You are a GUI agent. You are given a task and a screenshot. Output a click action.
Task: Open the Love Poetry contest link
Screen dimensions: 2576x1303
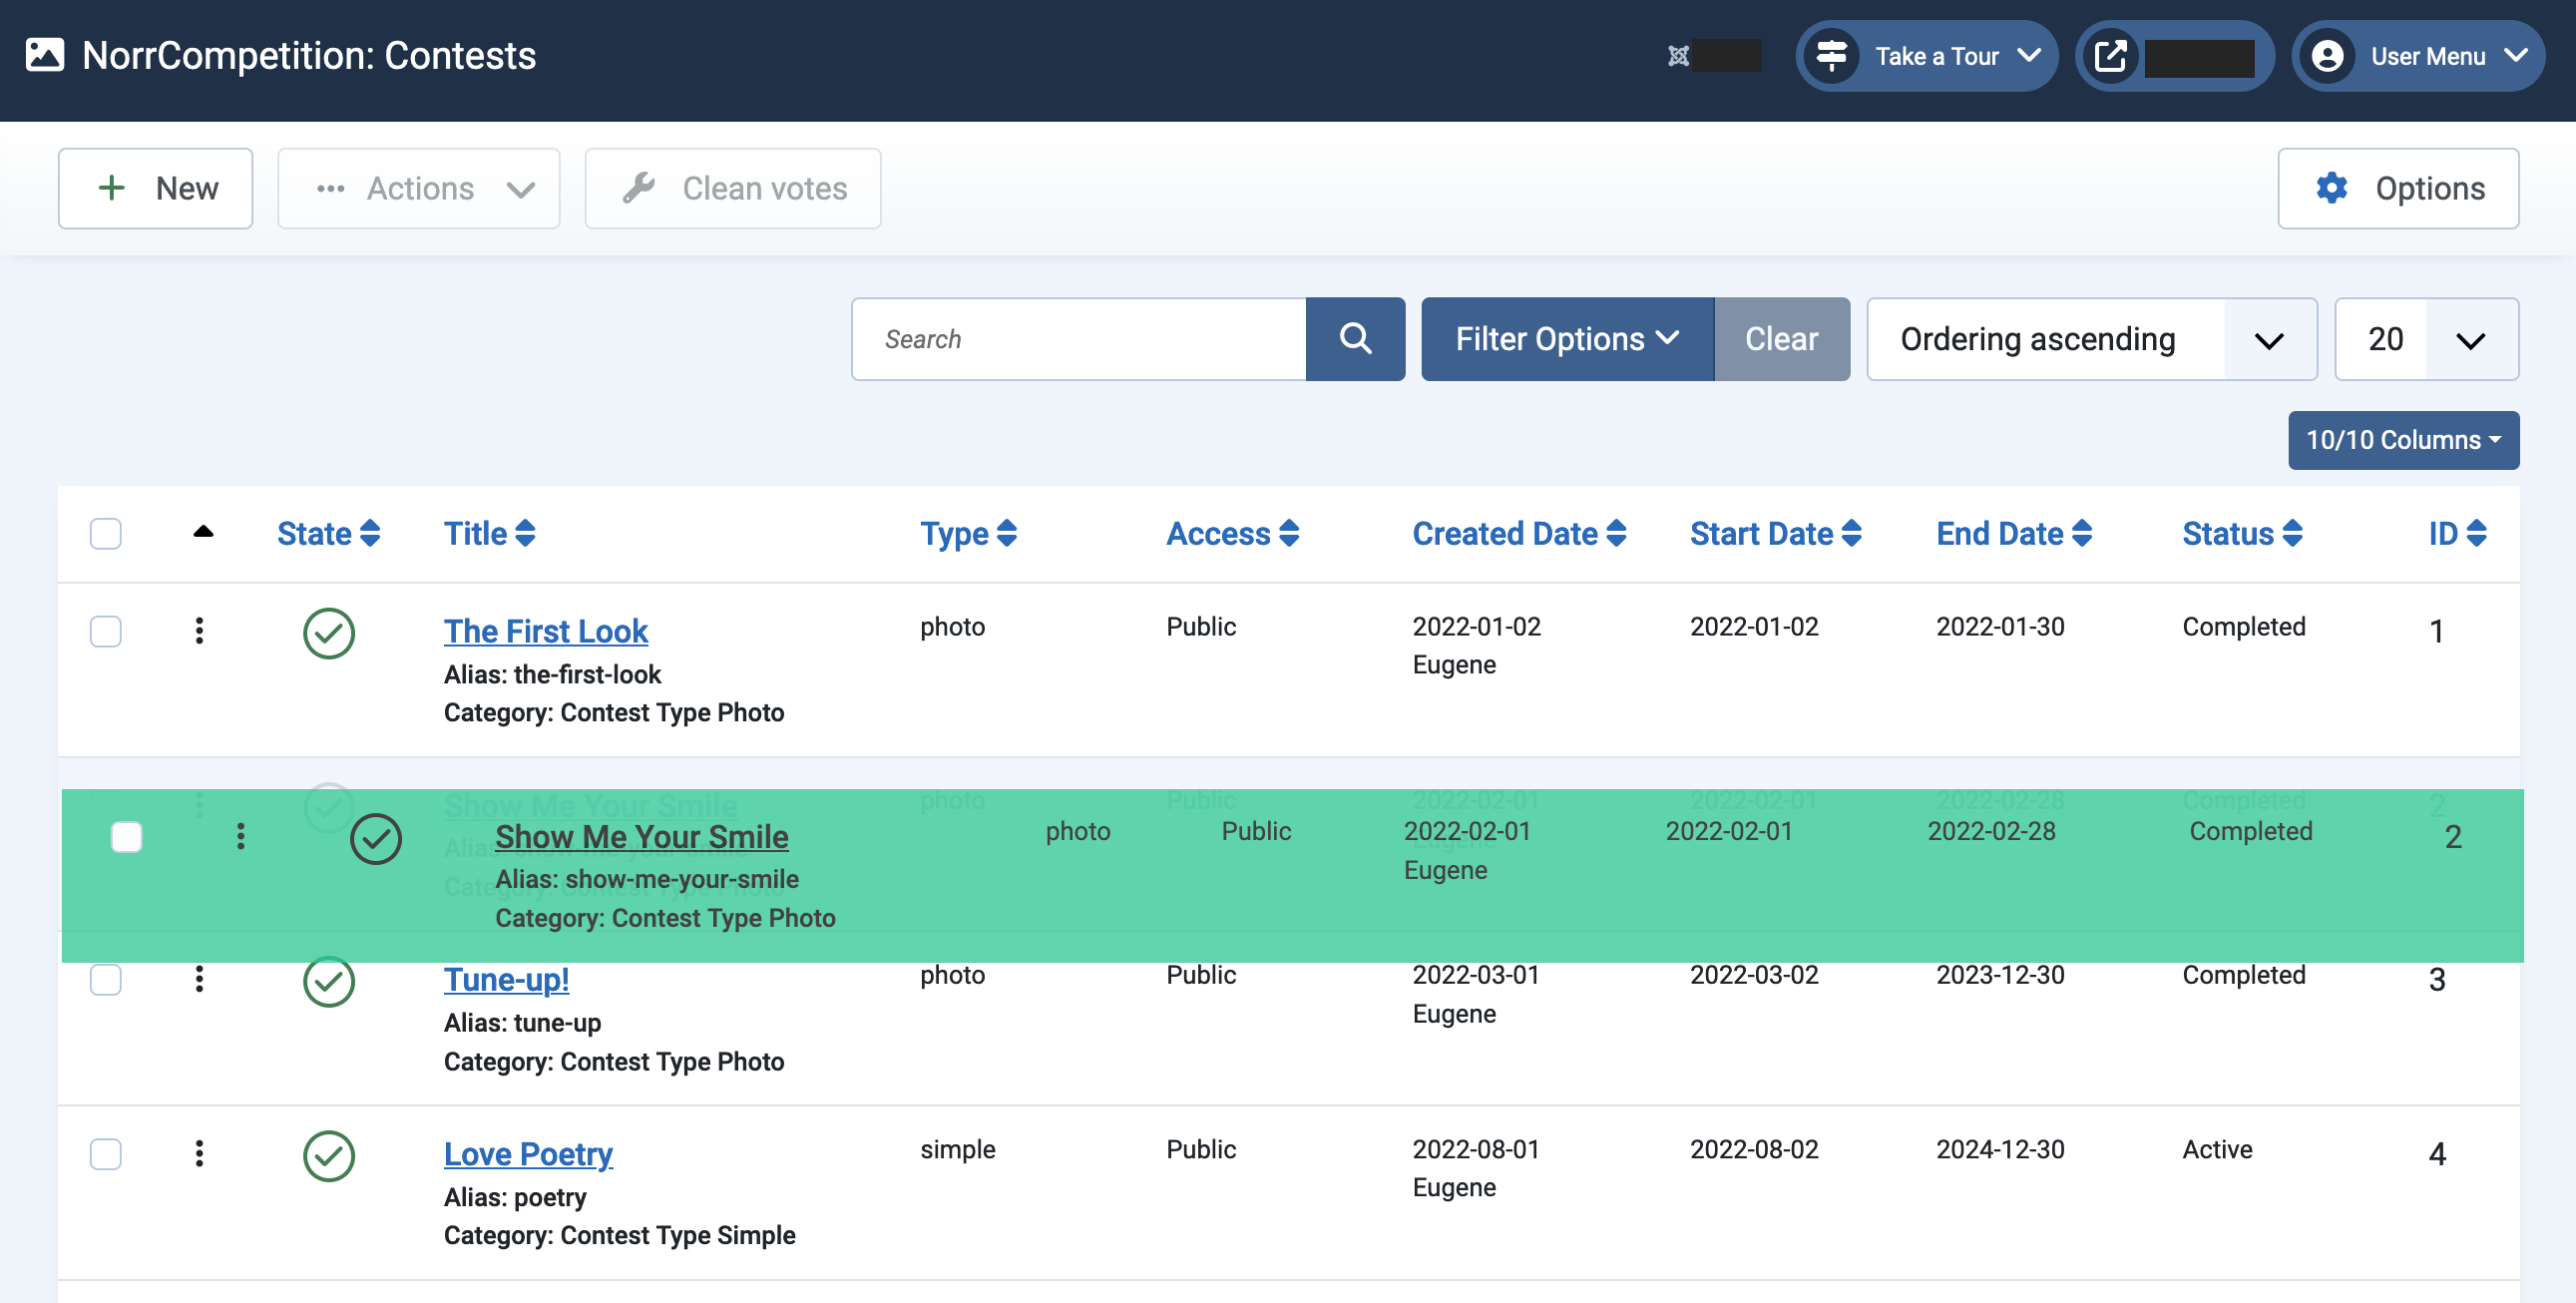pos(527,1154)
